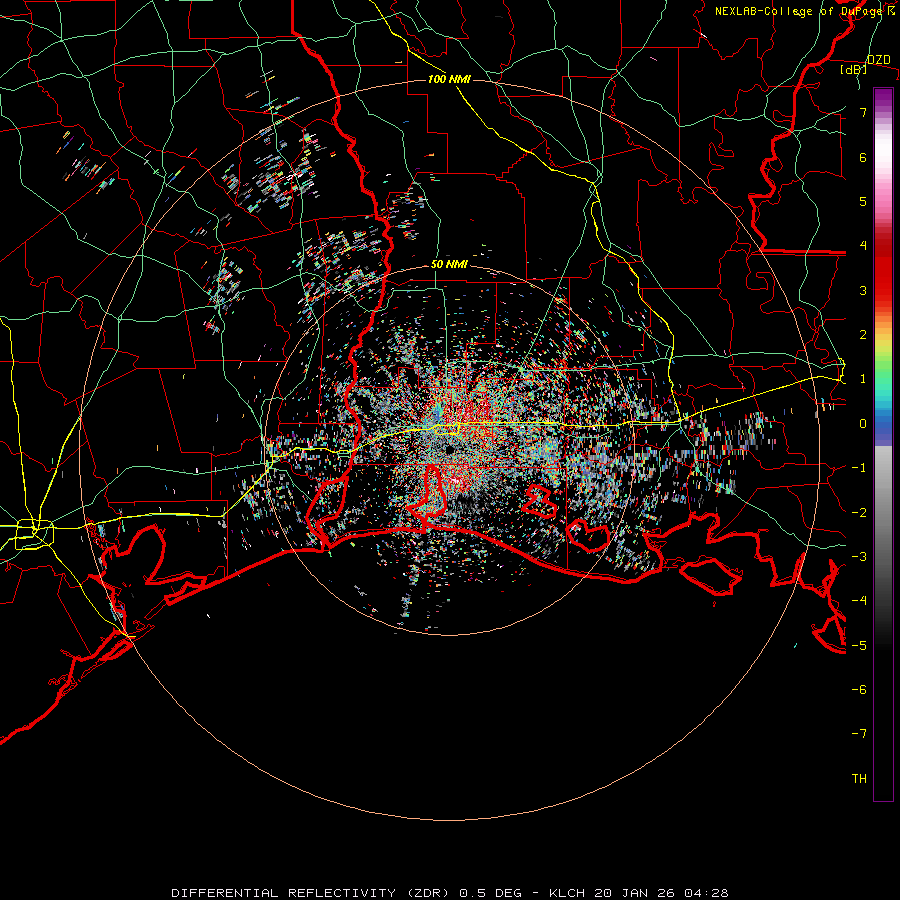
Task: Click the "KLCH" station ID in caption
Action: click(567, 893)
